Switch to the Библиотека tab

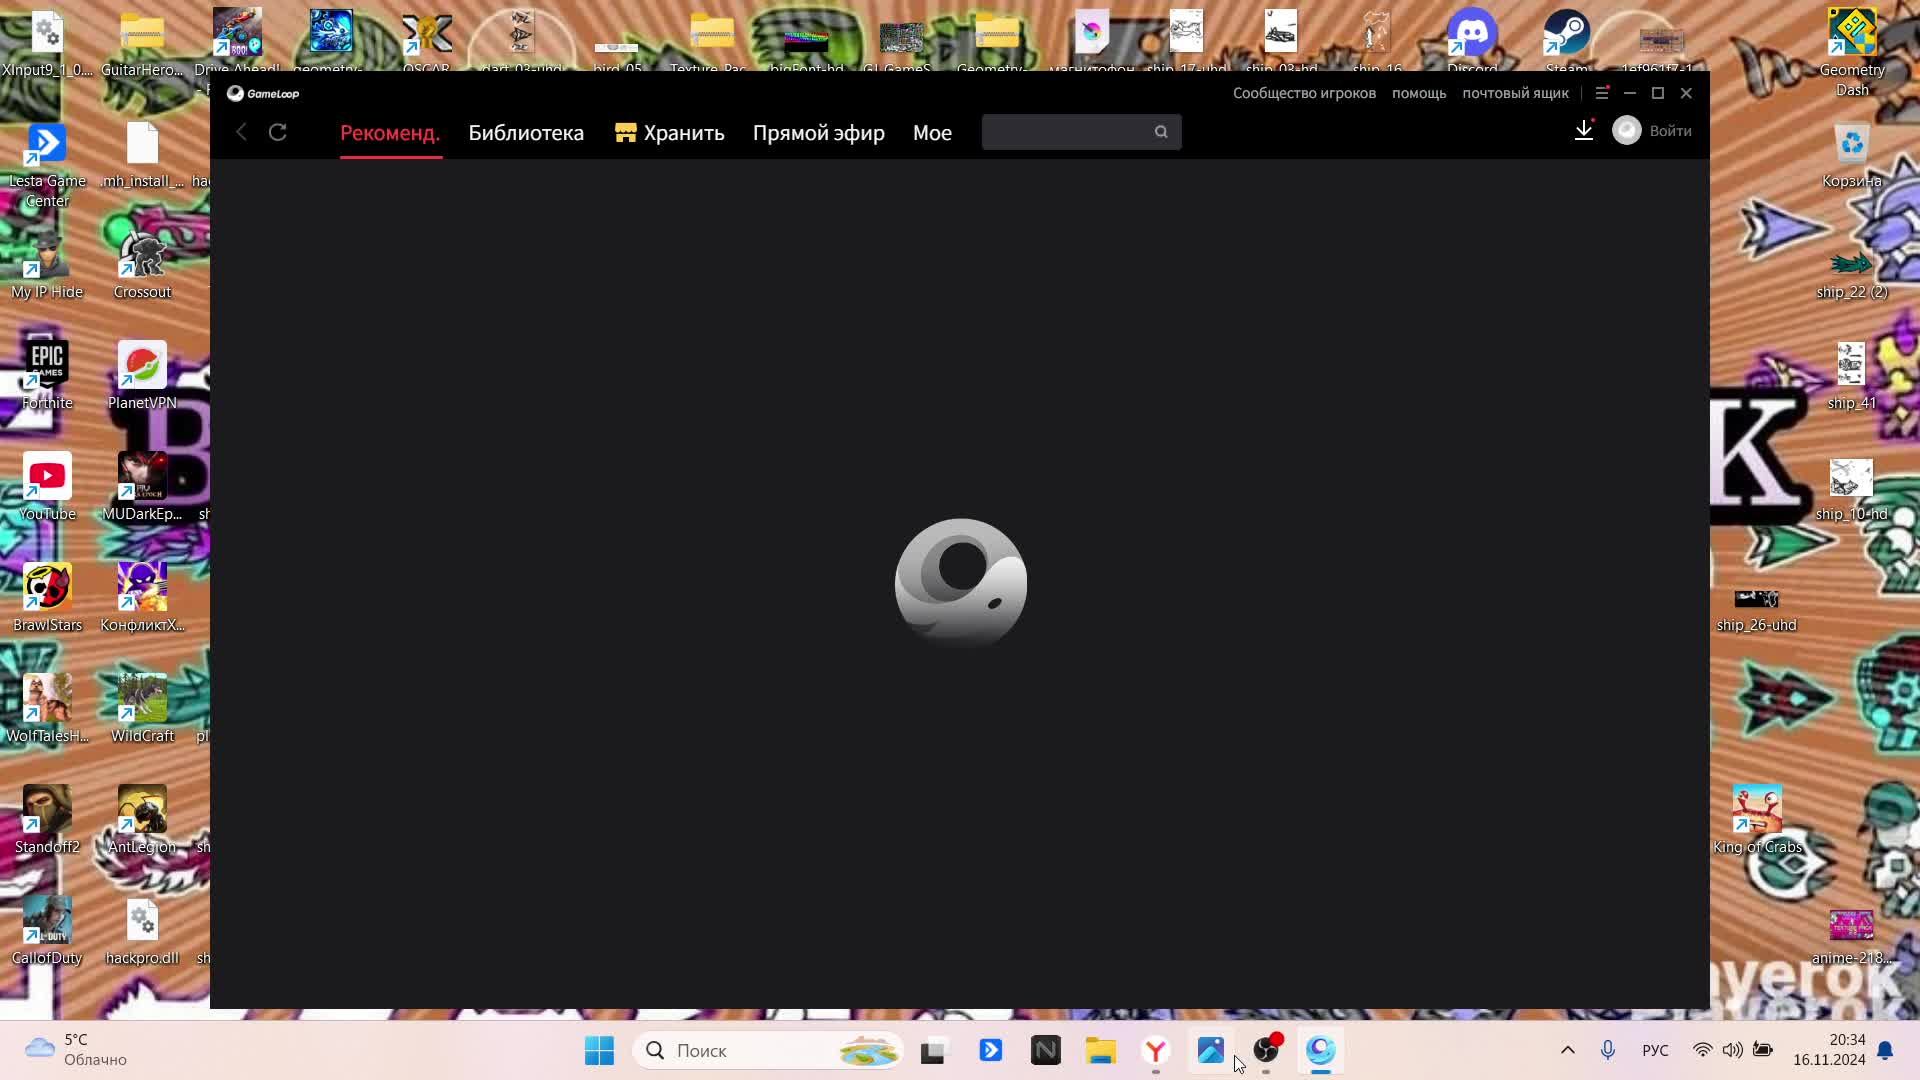coord(526,133)
